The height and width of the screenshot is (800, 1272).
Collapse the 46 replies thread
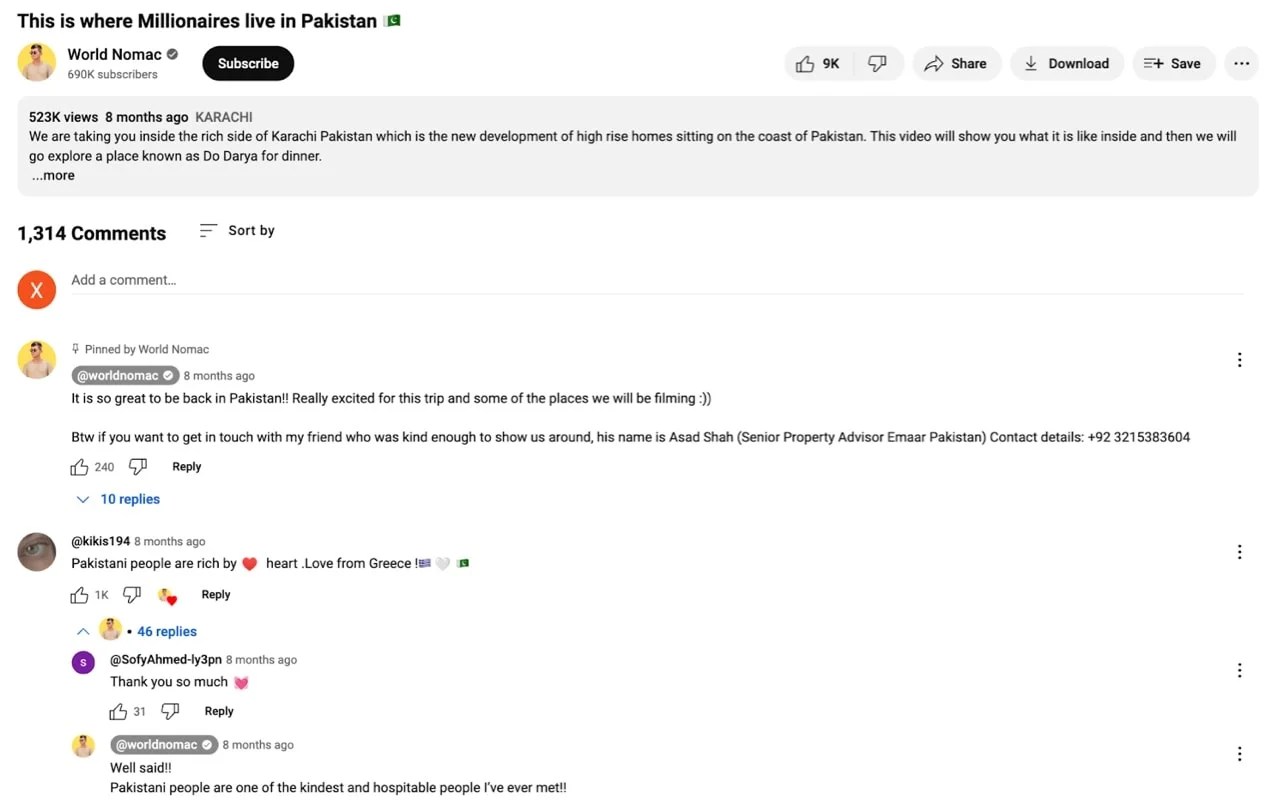tap(84, 632)
